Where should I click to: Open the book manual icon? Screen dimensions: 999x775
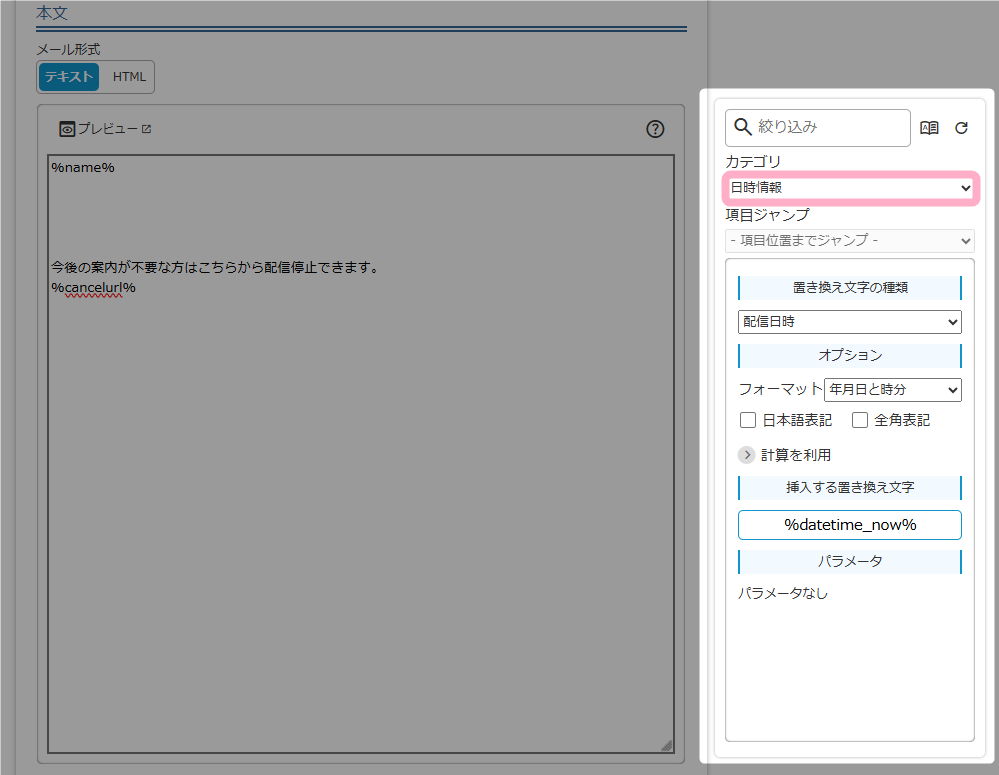point(929,128)
